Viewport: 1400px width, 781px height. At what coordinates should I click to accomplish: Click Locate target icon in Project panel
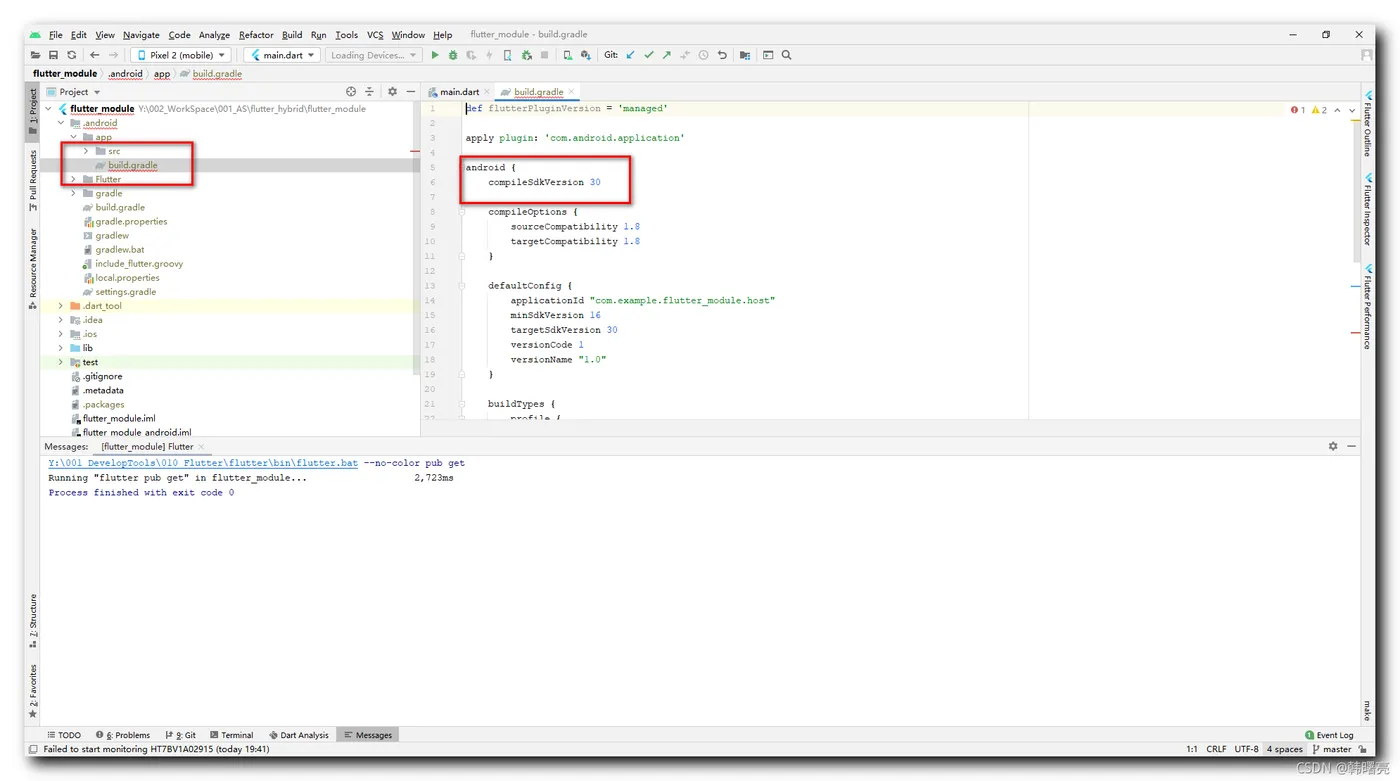[351, 91]
